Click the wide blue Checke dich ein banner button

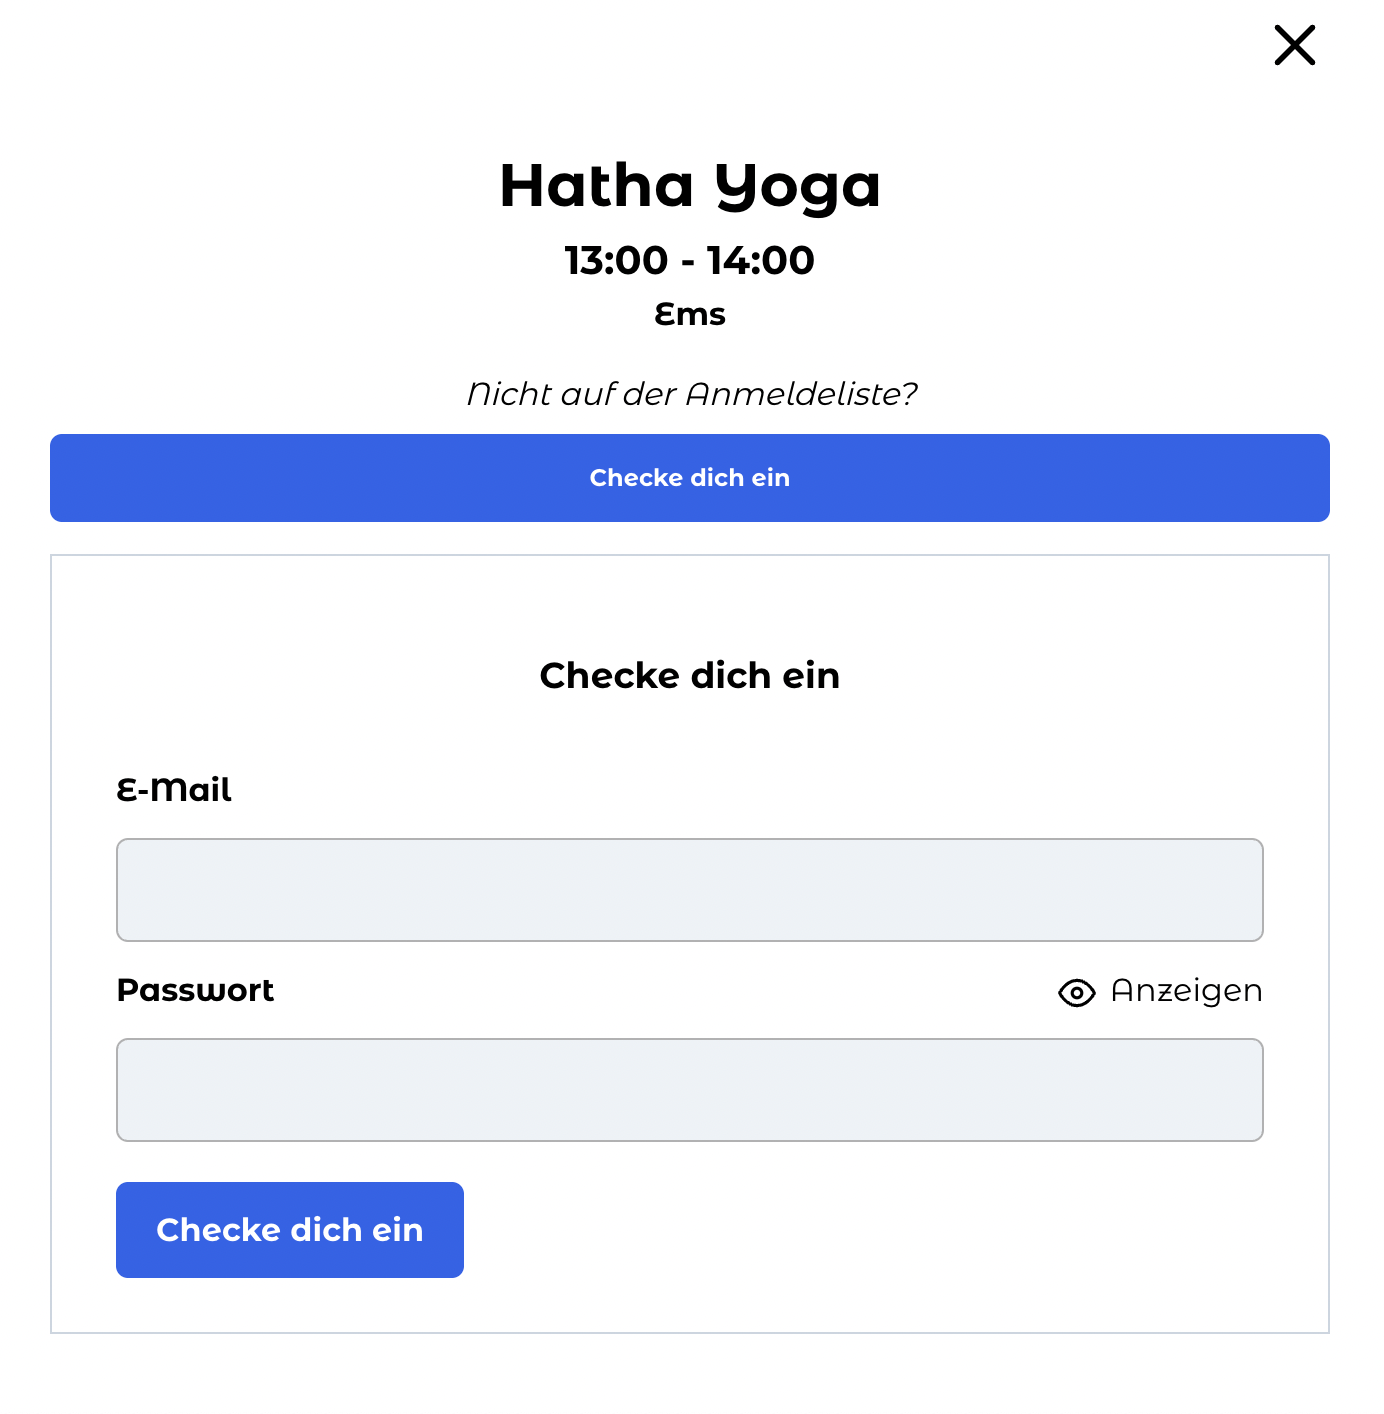690,478
